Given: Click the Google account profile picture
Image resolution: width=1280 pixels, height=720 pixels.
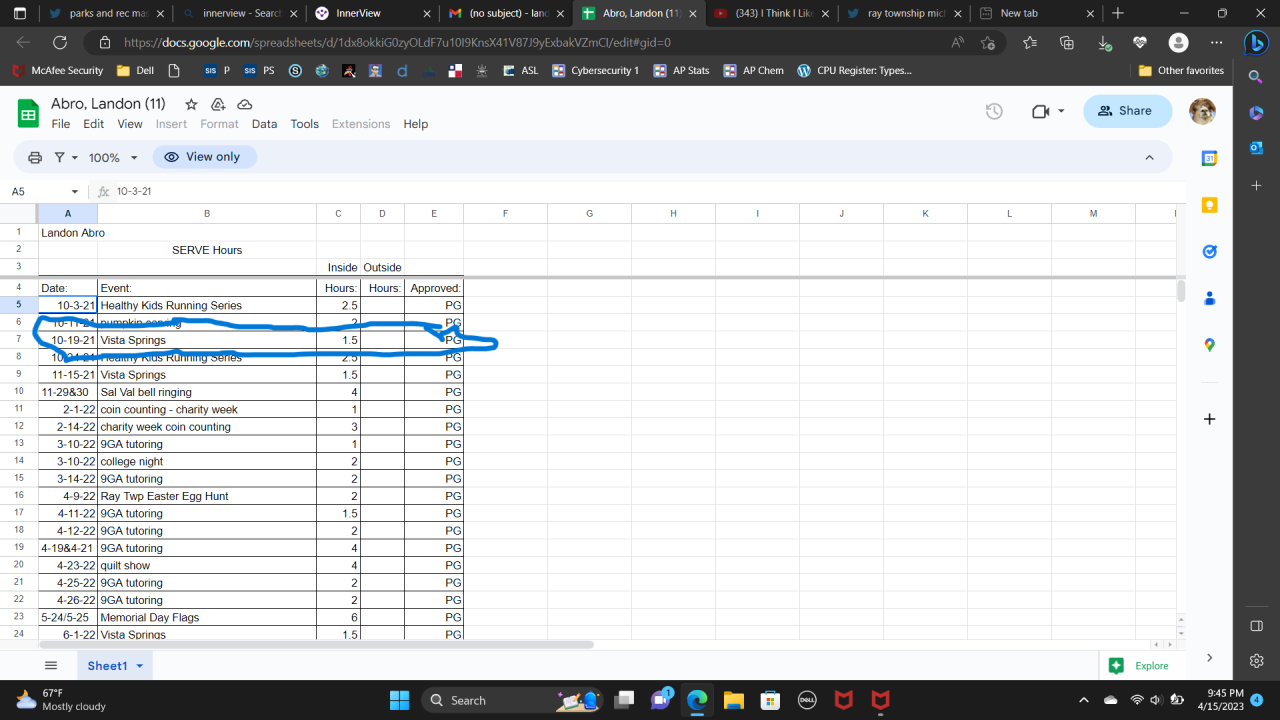Looking at the screenshot, I should tap(1202, 111).
